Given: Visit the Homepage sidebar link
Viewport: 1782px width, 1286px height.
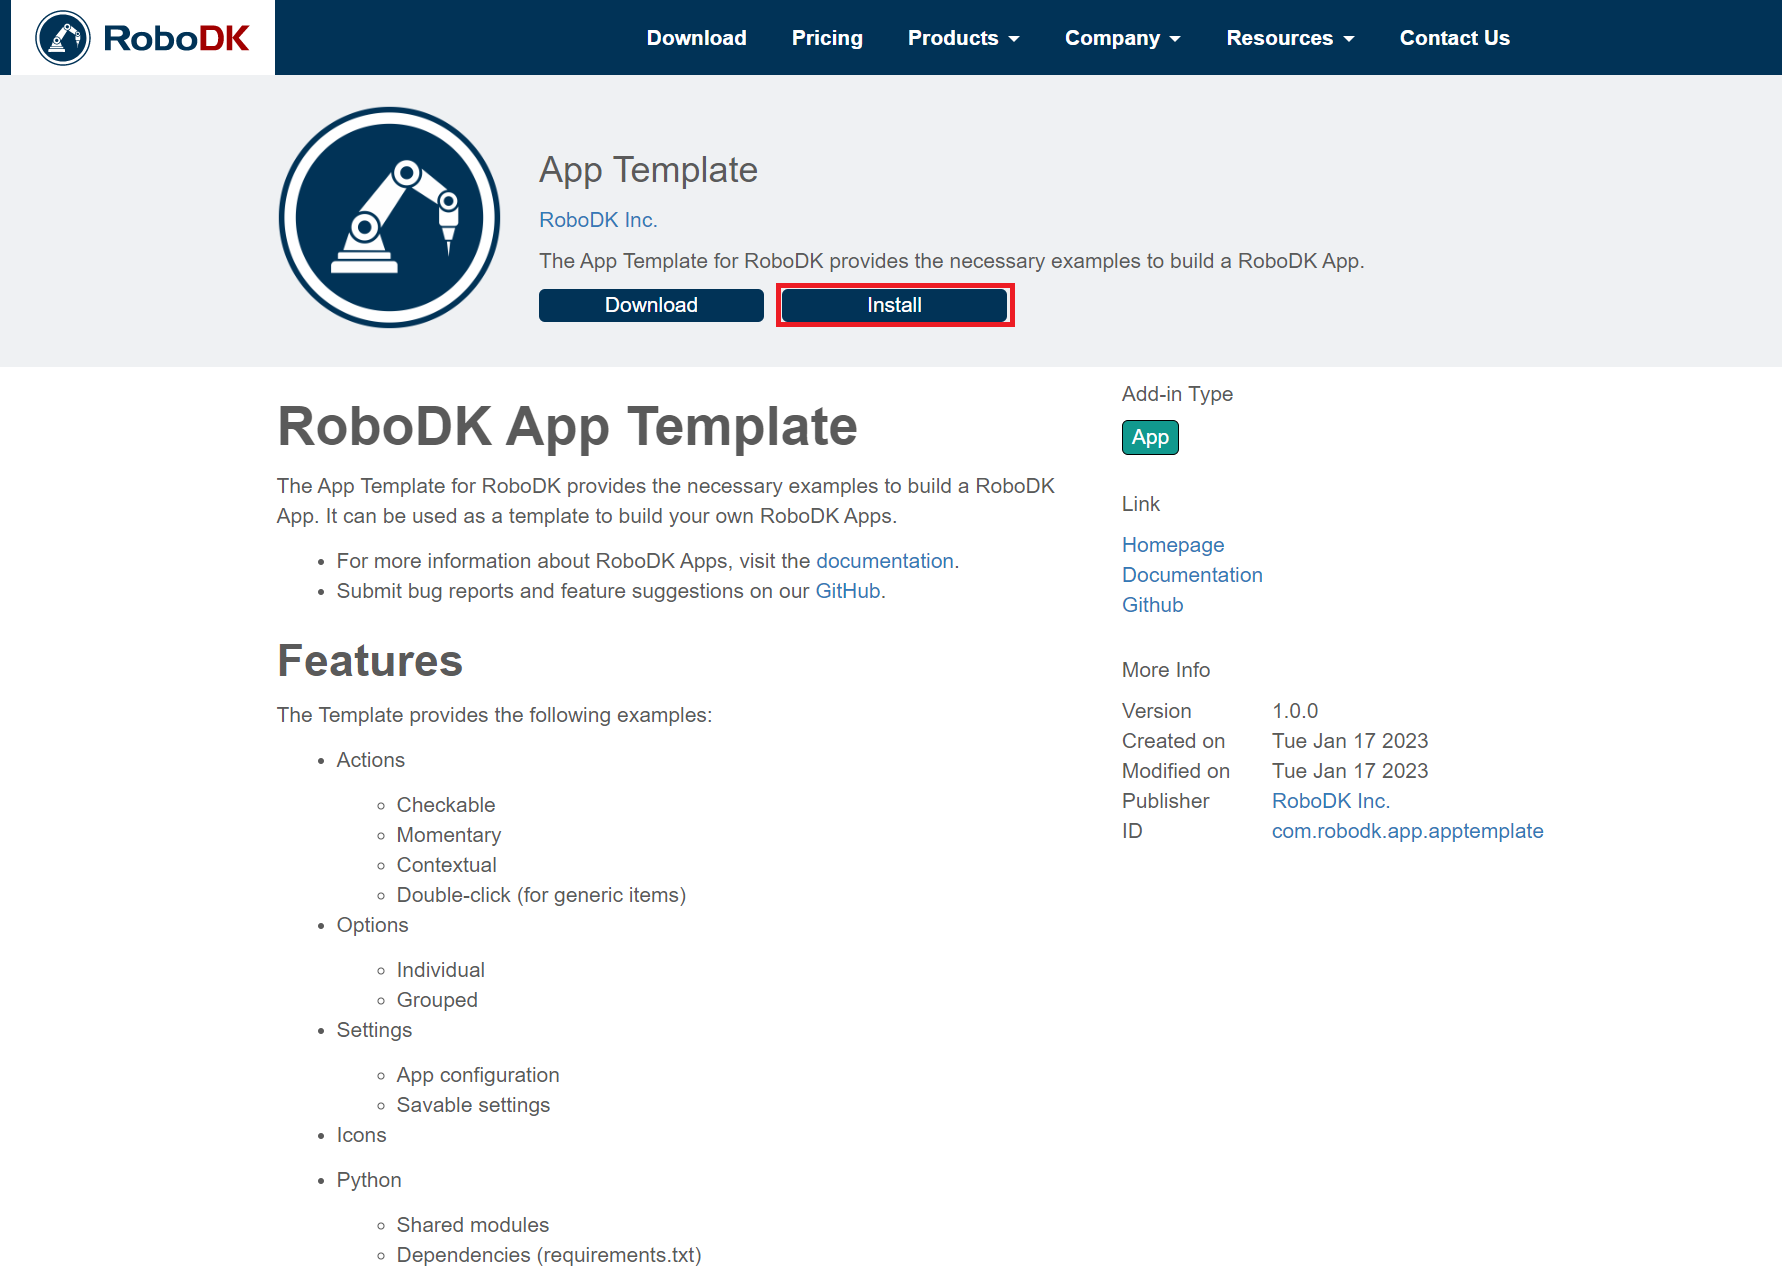Looking at the screenshot, I should pos(1172,545).
